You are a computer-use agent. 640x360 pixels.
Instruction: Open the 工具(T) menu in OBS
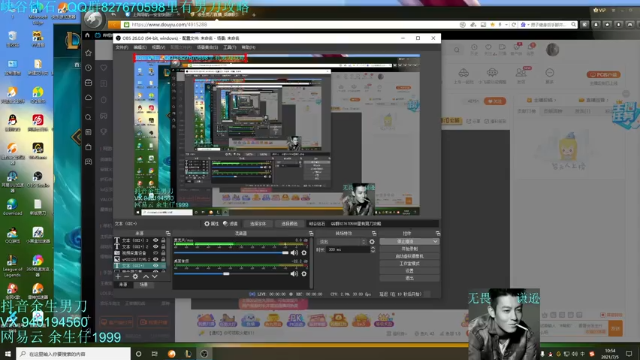pyautogui.click(x=230, y=47)
